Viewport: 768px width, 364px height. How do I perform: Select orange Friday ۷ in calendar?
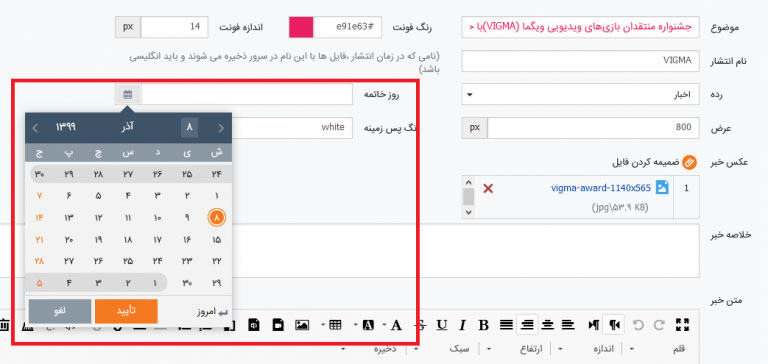pyautogui.click(x=39, y=196)
